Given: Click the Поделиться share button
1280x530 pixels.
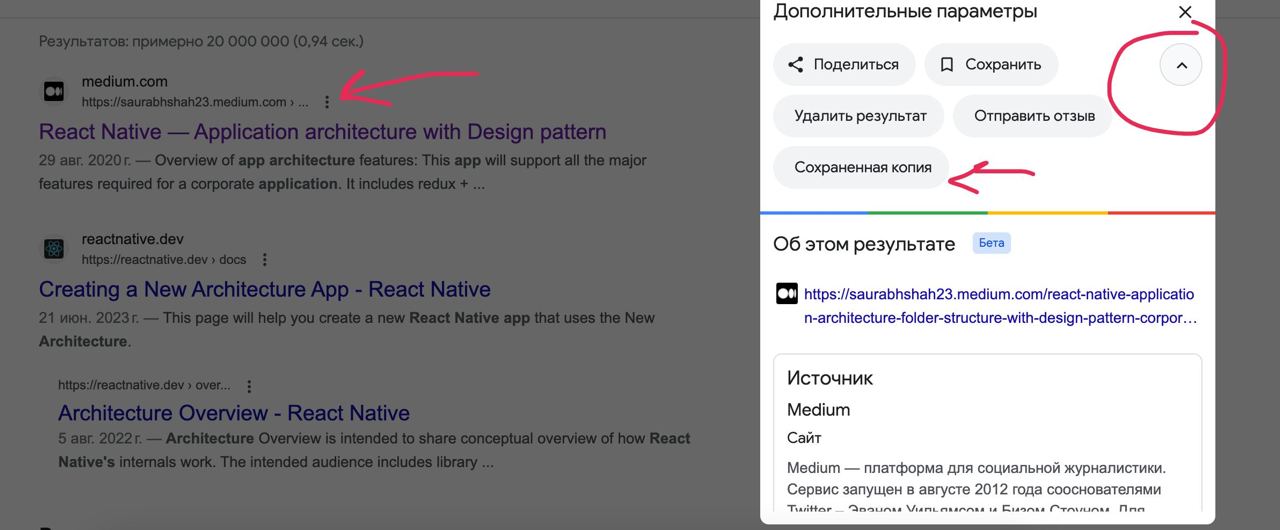Looking at the screenshot, I should pyautogui.click(x=844, y=65).
